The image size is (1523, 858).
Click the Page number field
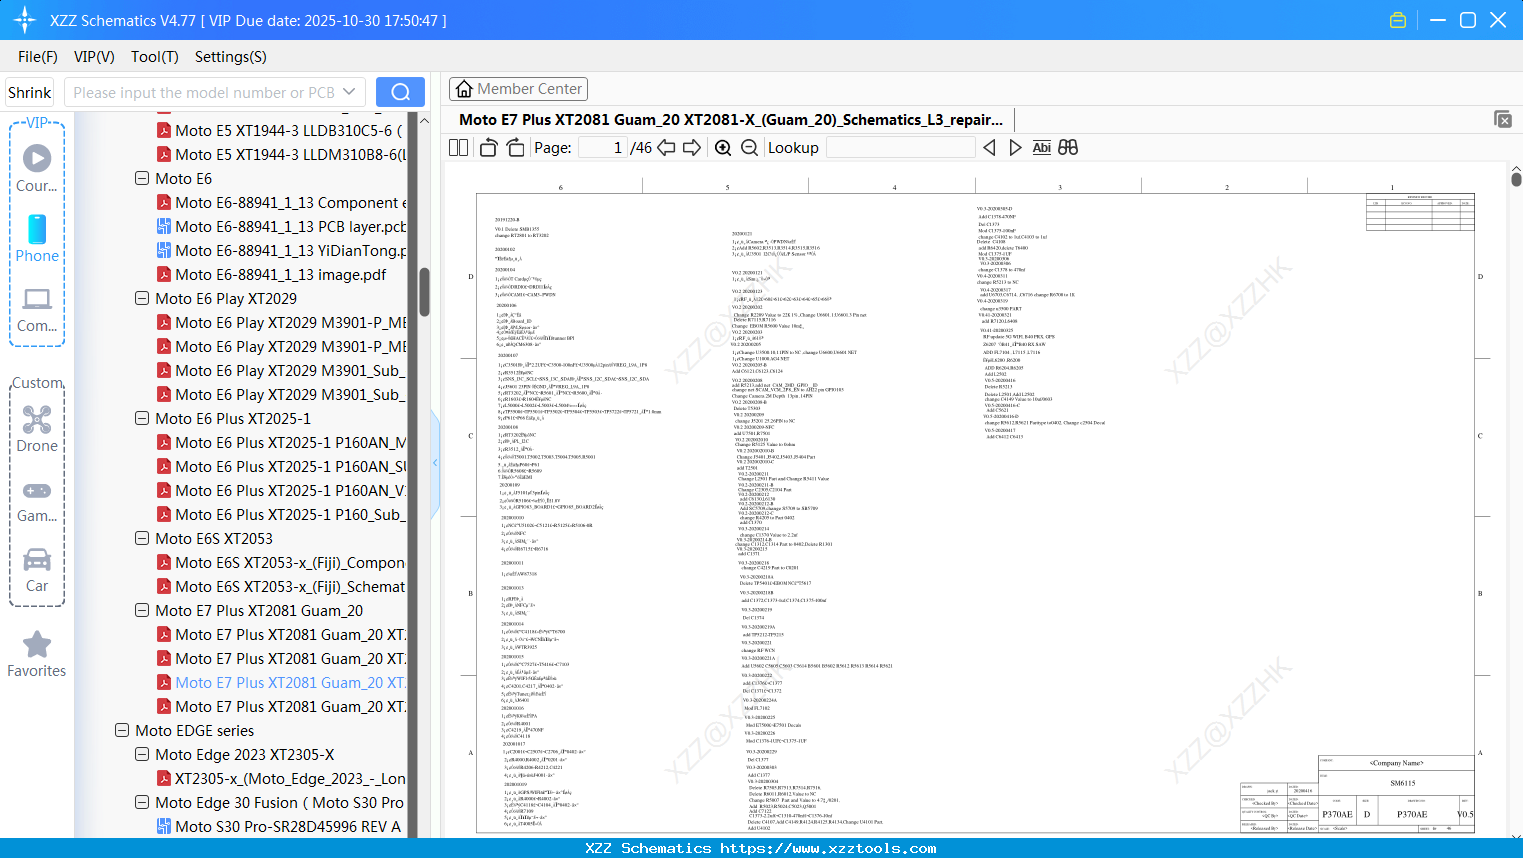point(602,148)
